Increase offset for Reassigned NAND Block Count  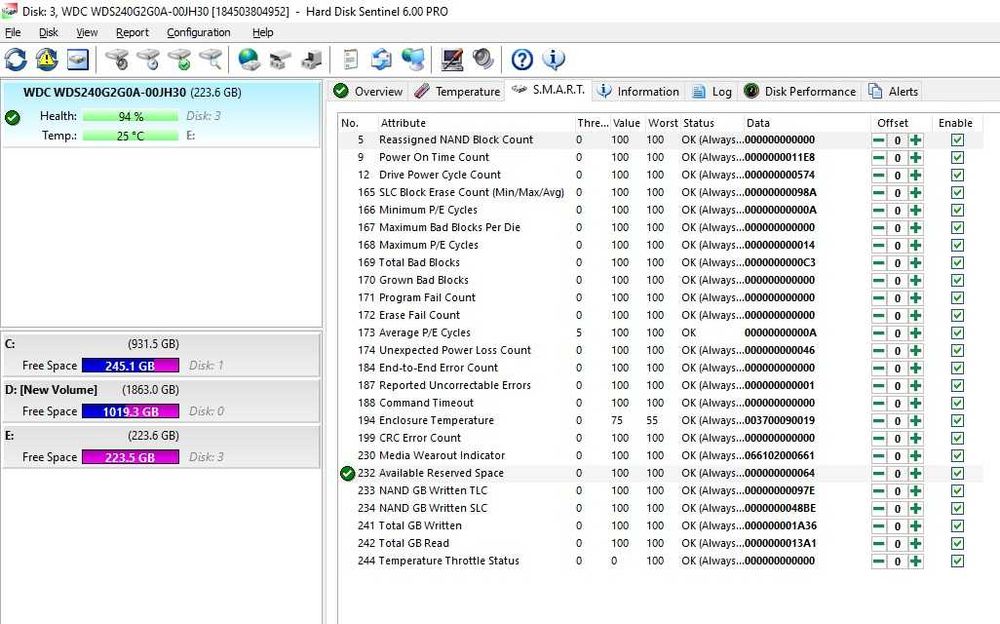(x=916, y=140)
